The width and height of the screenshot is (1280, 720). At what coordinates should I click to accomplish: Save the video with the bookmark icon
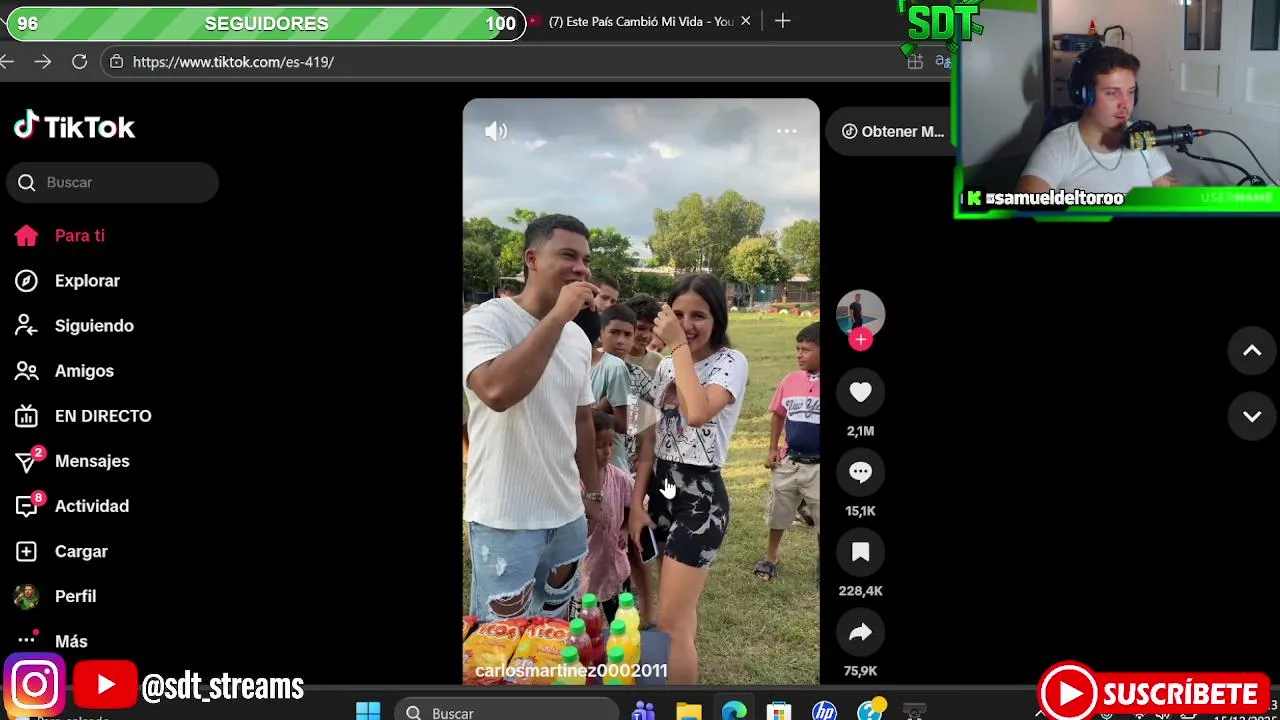(x=860, y=552)
